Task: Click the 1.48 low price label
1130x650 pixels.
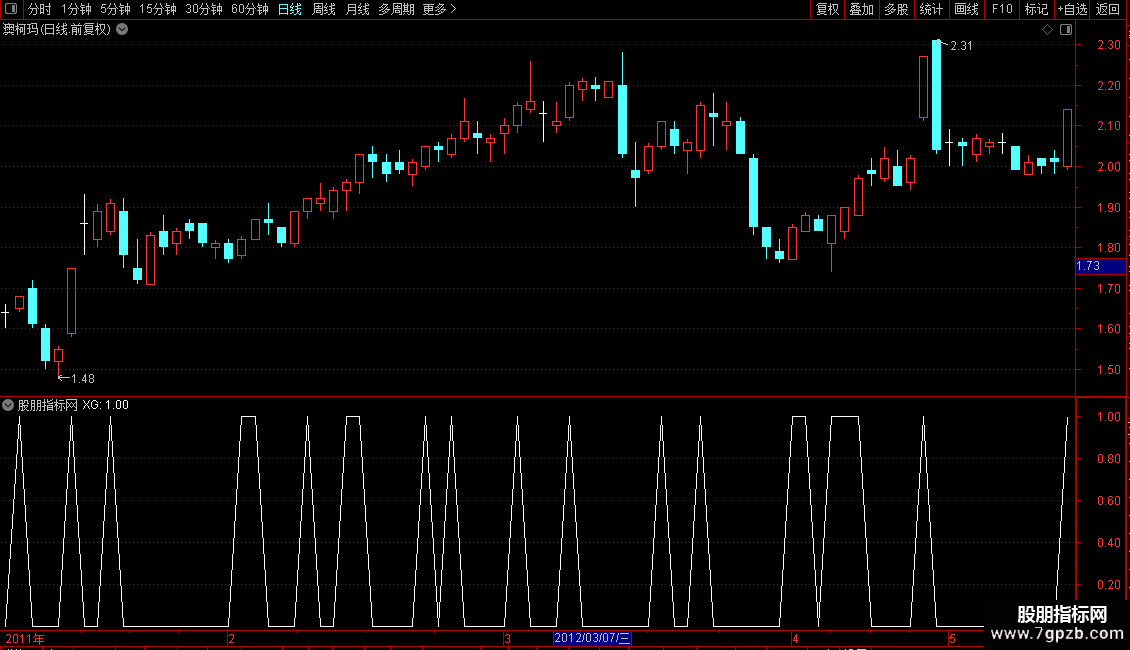Action: (x=83, y=379)
